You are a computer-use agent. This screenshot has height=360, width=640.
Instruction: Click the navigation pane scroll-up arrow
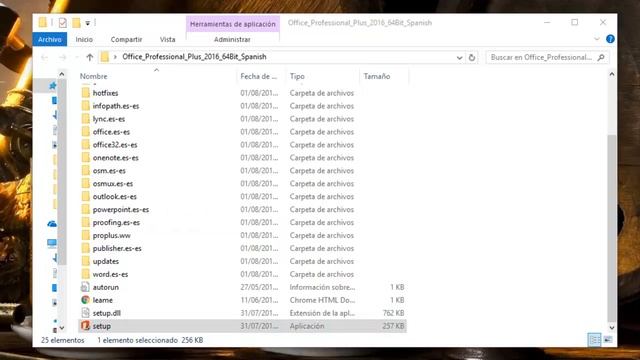(x=62, y=74)
